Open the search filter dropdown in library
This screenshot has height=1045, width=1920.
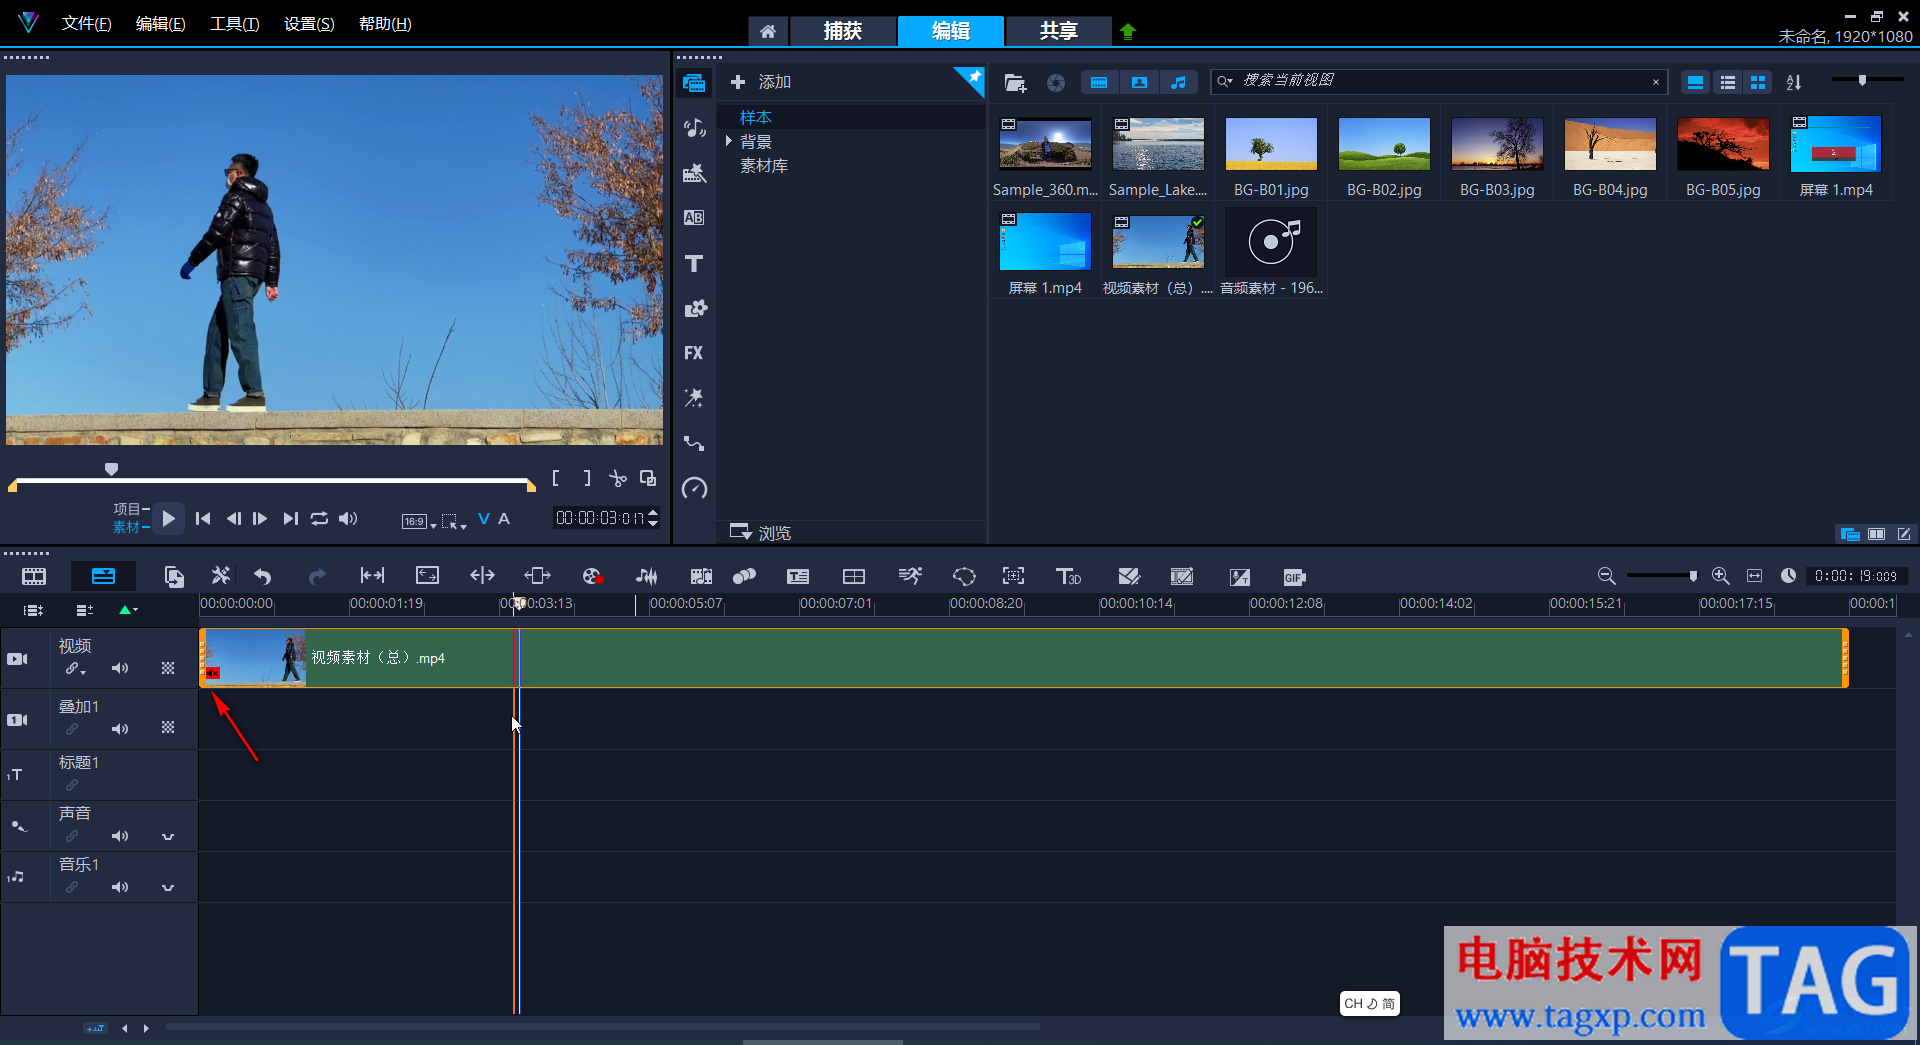click(x=1225, y=82)
